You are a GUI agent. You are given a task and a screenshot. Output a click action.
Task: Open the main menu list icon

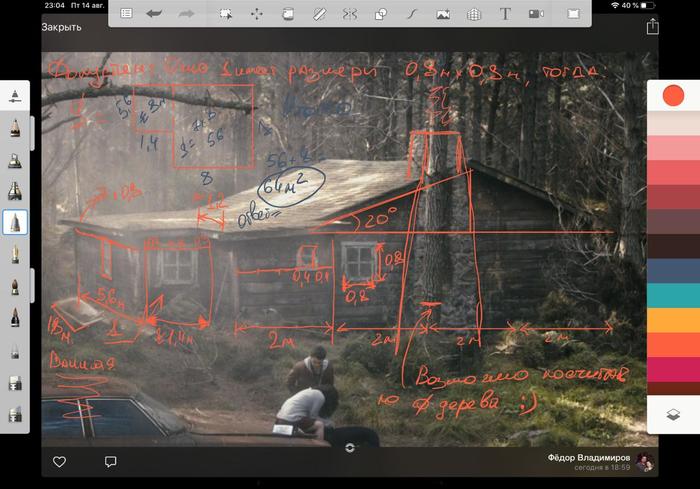(126, 14)
